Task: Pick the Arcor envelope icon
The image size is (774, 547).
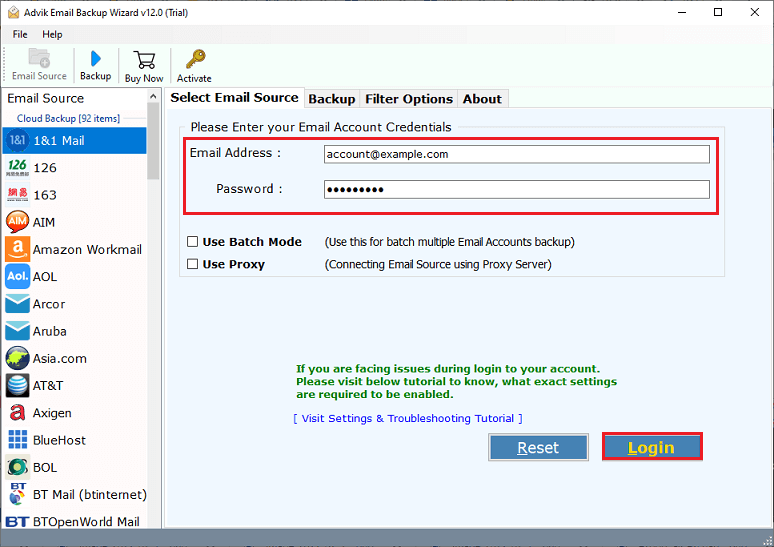Action: 17,304
